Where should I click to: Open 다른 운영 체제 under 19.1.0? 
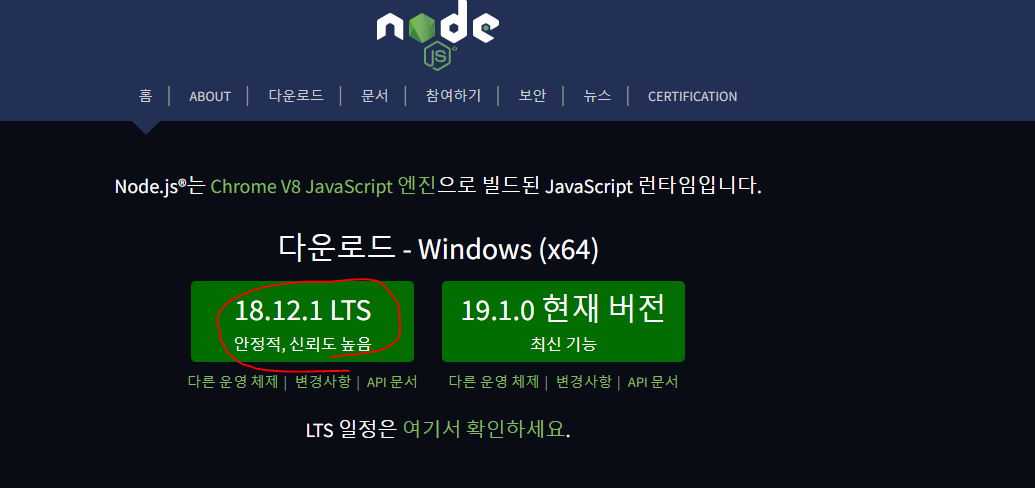coord(494,382)
